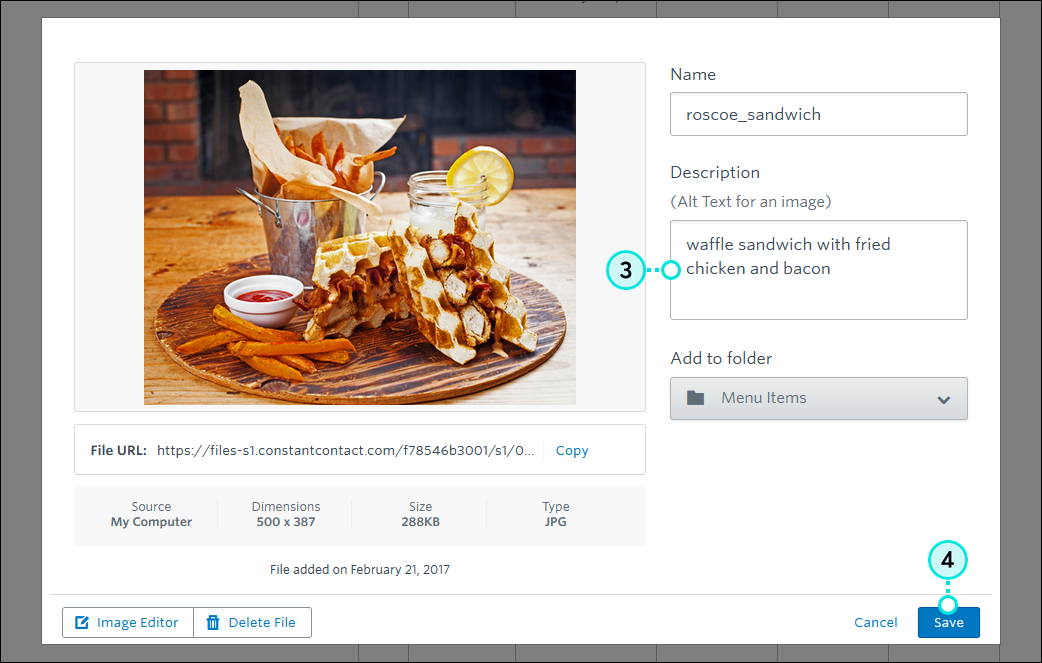Click the Source value My Computer
Screen dimensions: 1042x663
(151, 521)
